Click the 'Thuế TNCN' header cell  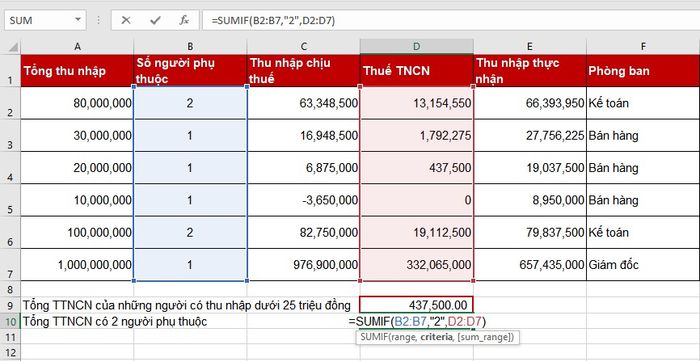click(x=417, y=71)
